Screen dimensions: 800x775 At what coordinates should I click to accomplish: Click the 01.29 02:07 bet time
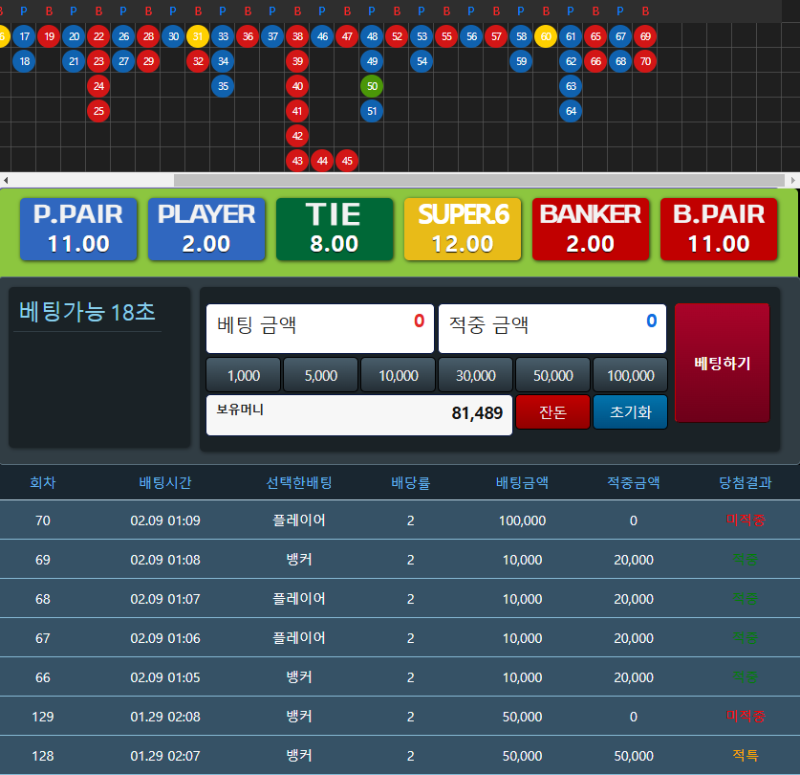165,756
